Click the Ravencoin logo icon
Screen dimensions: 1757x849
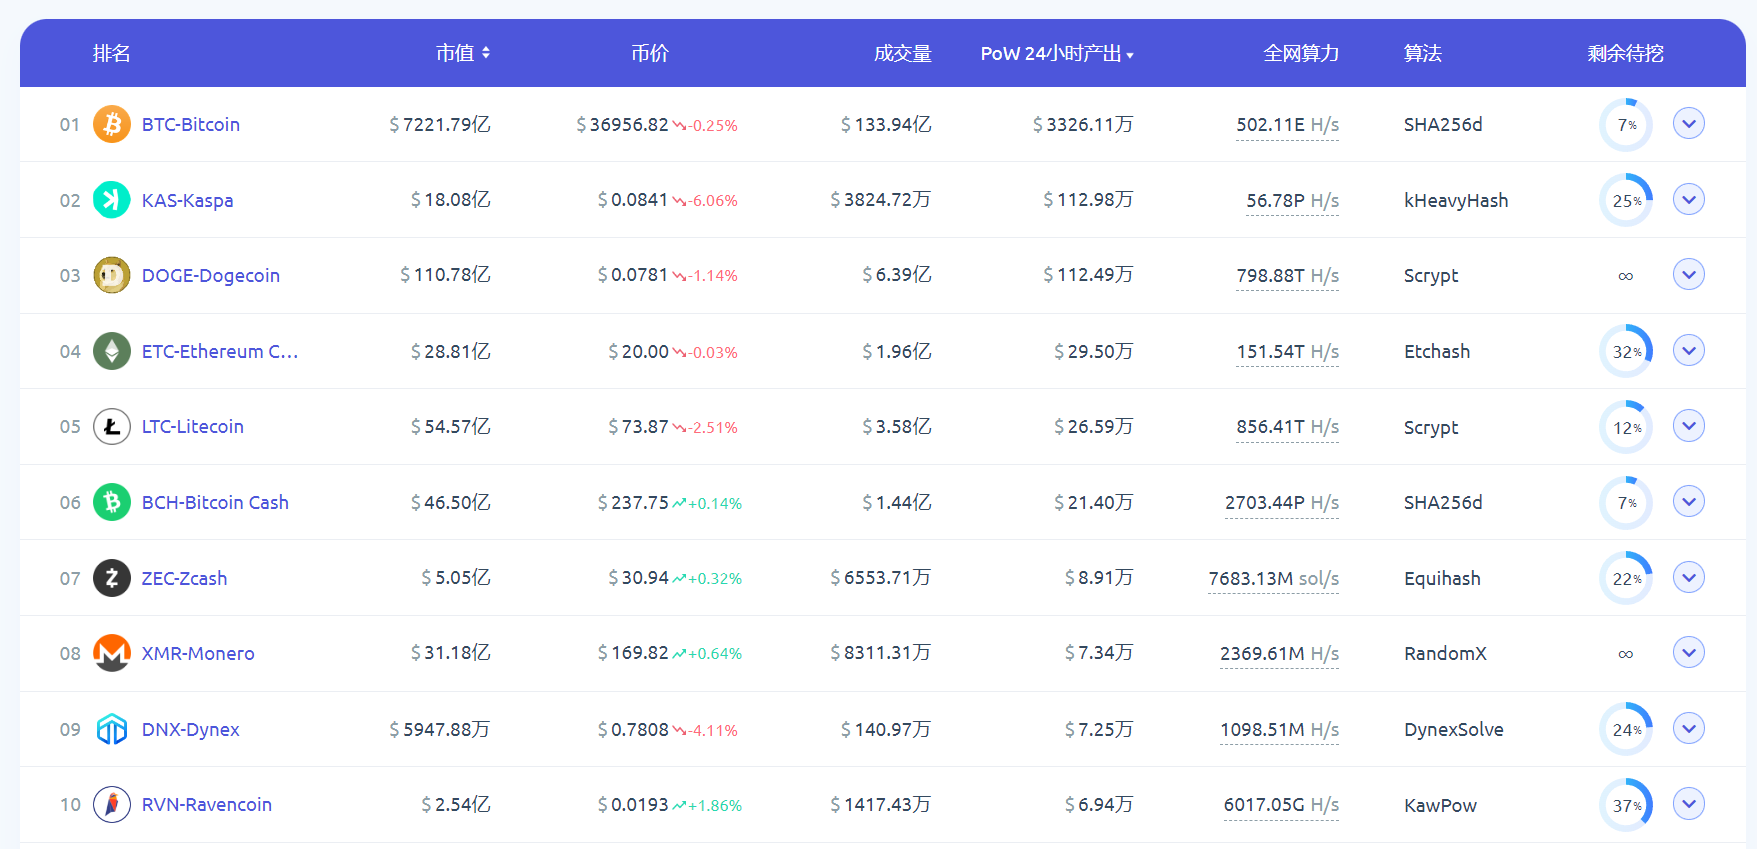point(112,804)
